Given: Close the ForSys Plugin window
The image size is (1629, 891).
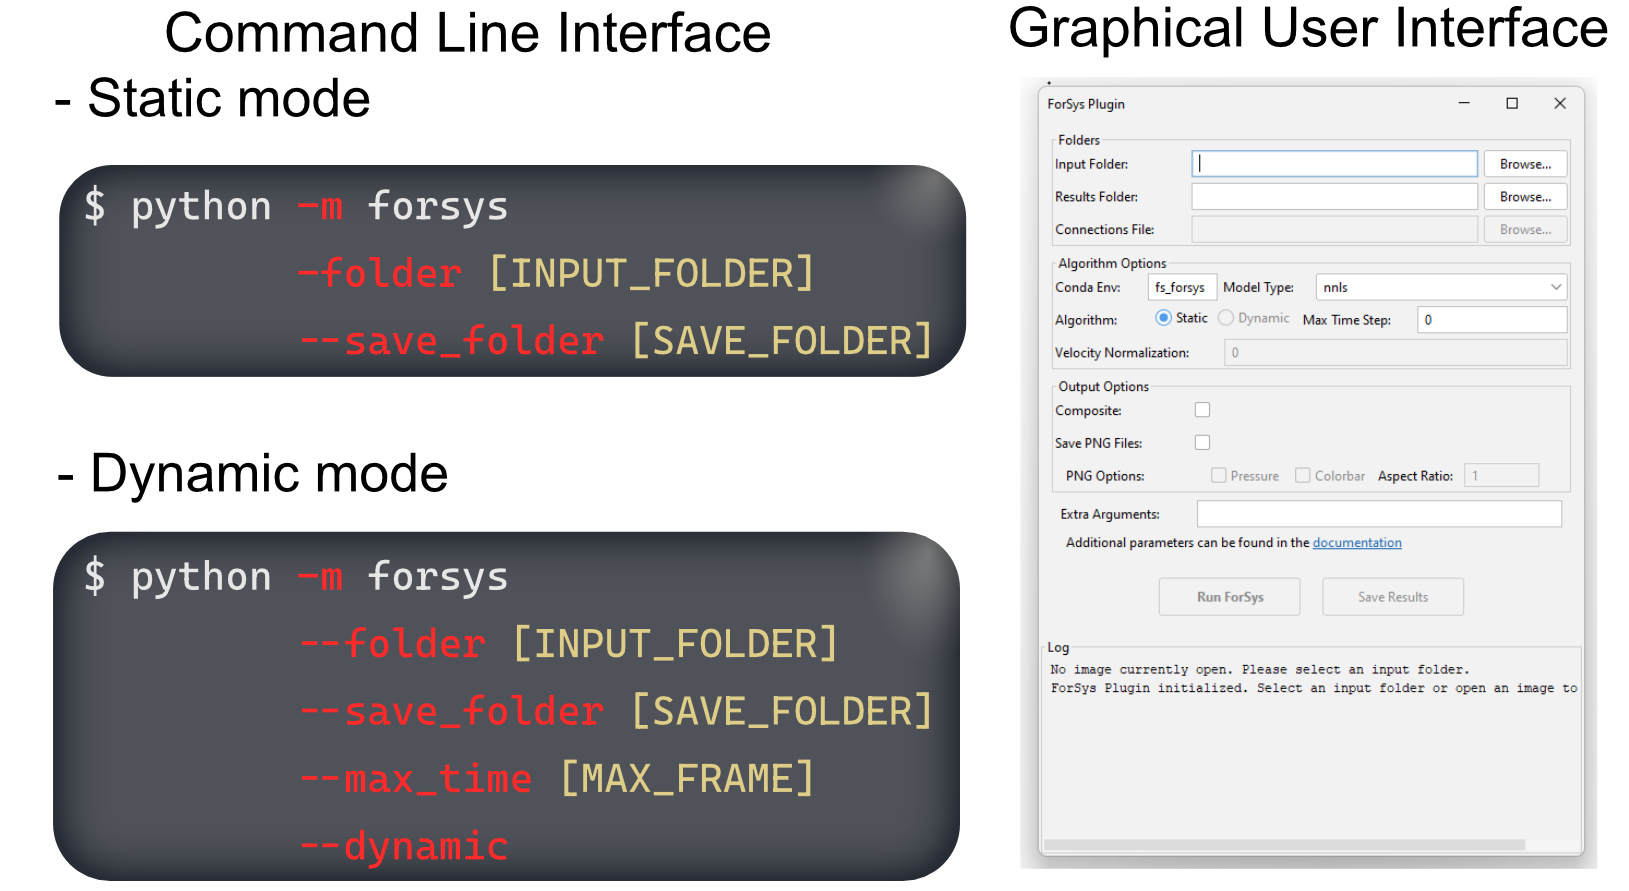Looking at the screenshot, I should pos(1560,103).
